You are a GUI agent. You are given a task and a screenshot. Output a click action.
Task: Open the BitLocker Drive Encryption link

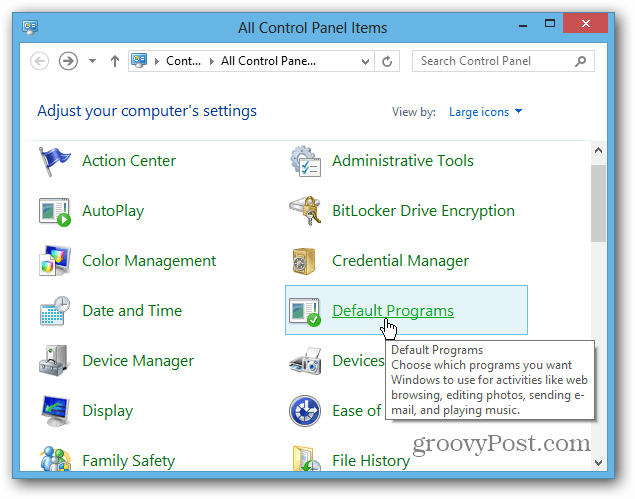(x=423, y=211)
